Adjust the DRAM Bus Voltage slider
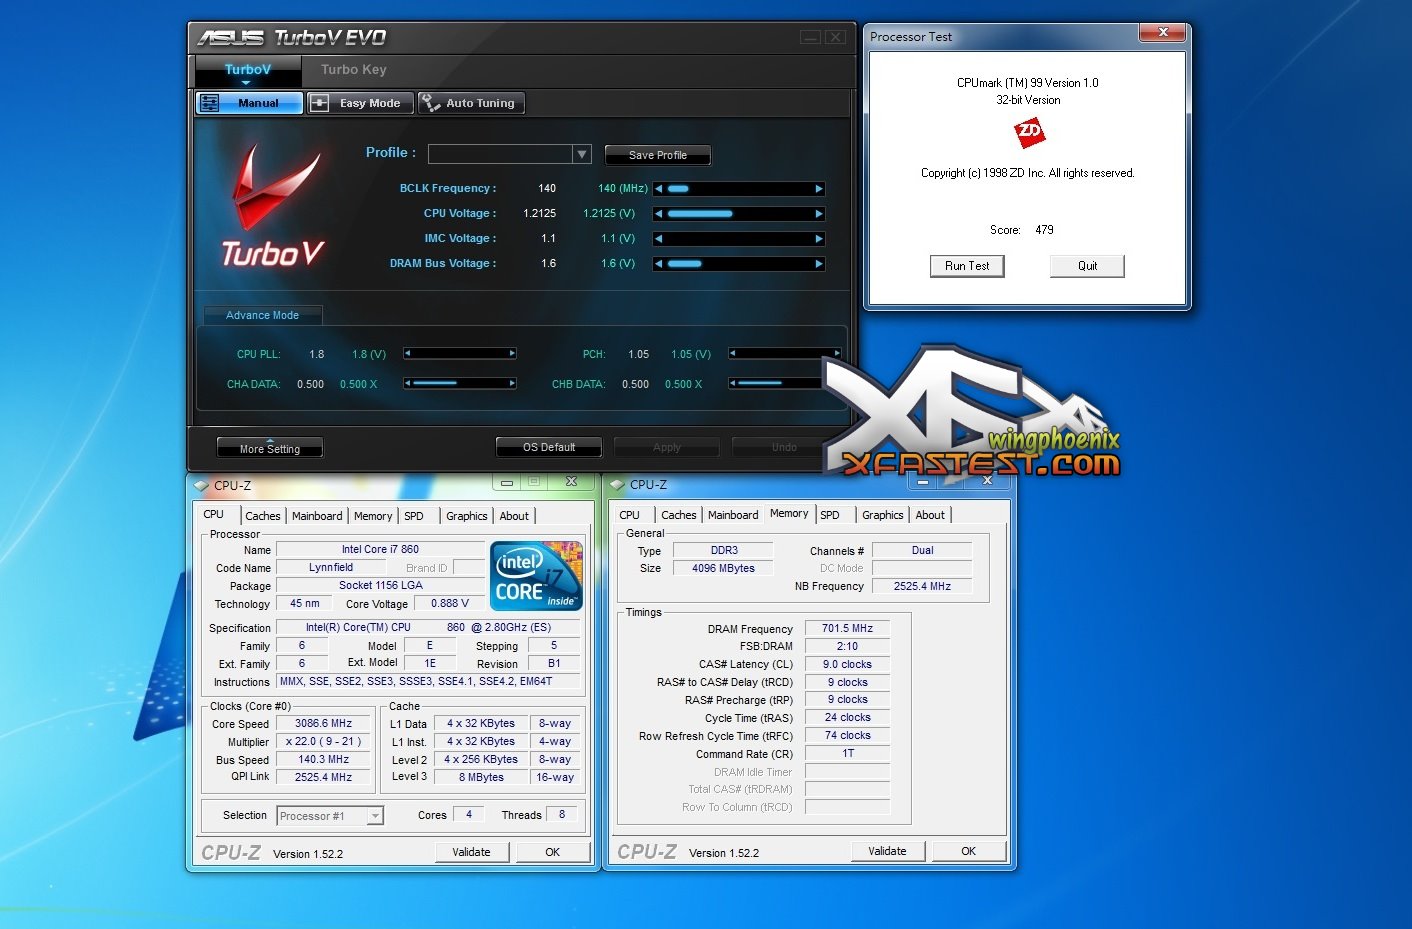The height and width of the screenshot is (929, 1412). click(685, 263)
